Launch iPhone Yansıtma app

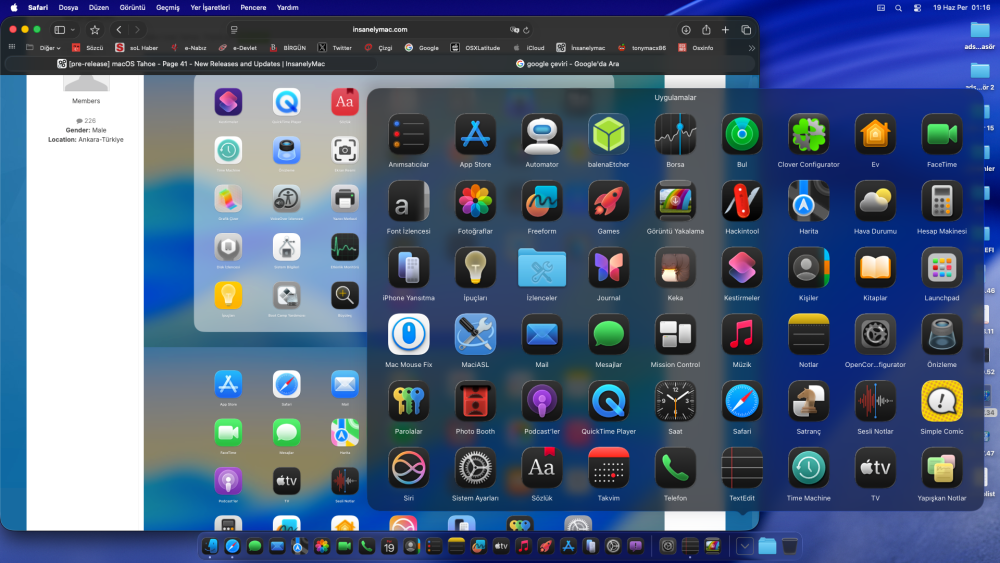tap(408, 268)
